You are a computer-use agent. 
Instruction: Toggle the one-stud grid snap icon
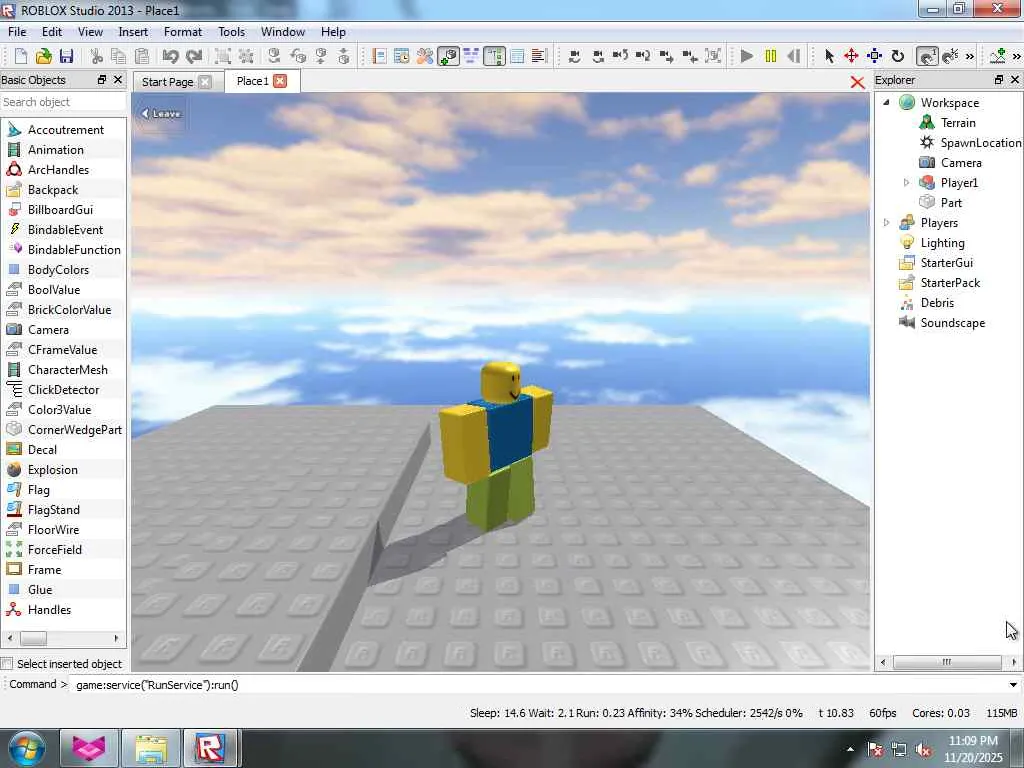(x=927, y=56)
